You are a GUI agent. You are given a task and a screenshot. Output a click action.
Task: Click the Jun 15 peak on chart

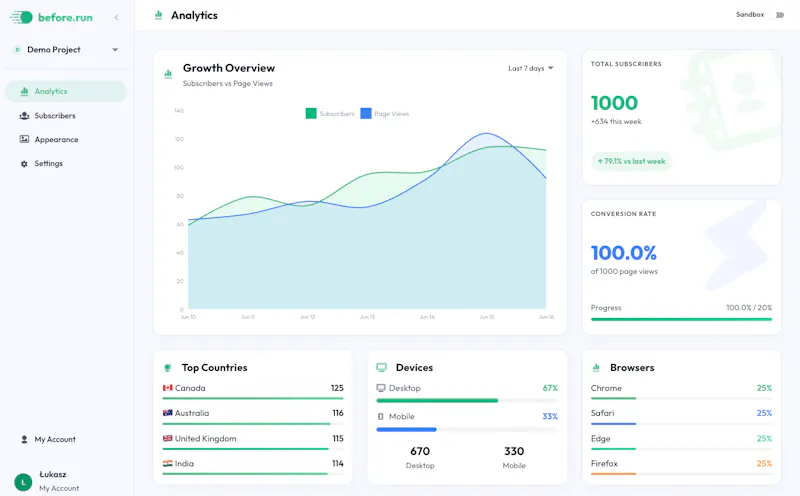[x=487, y=133]
